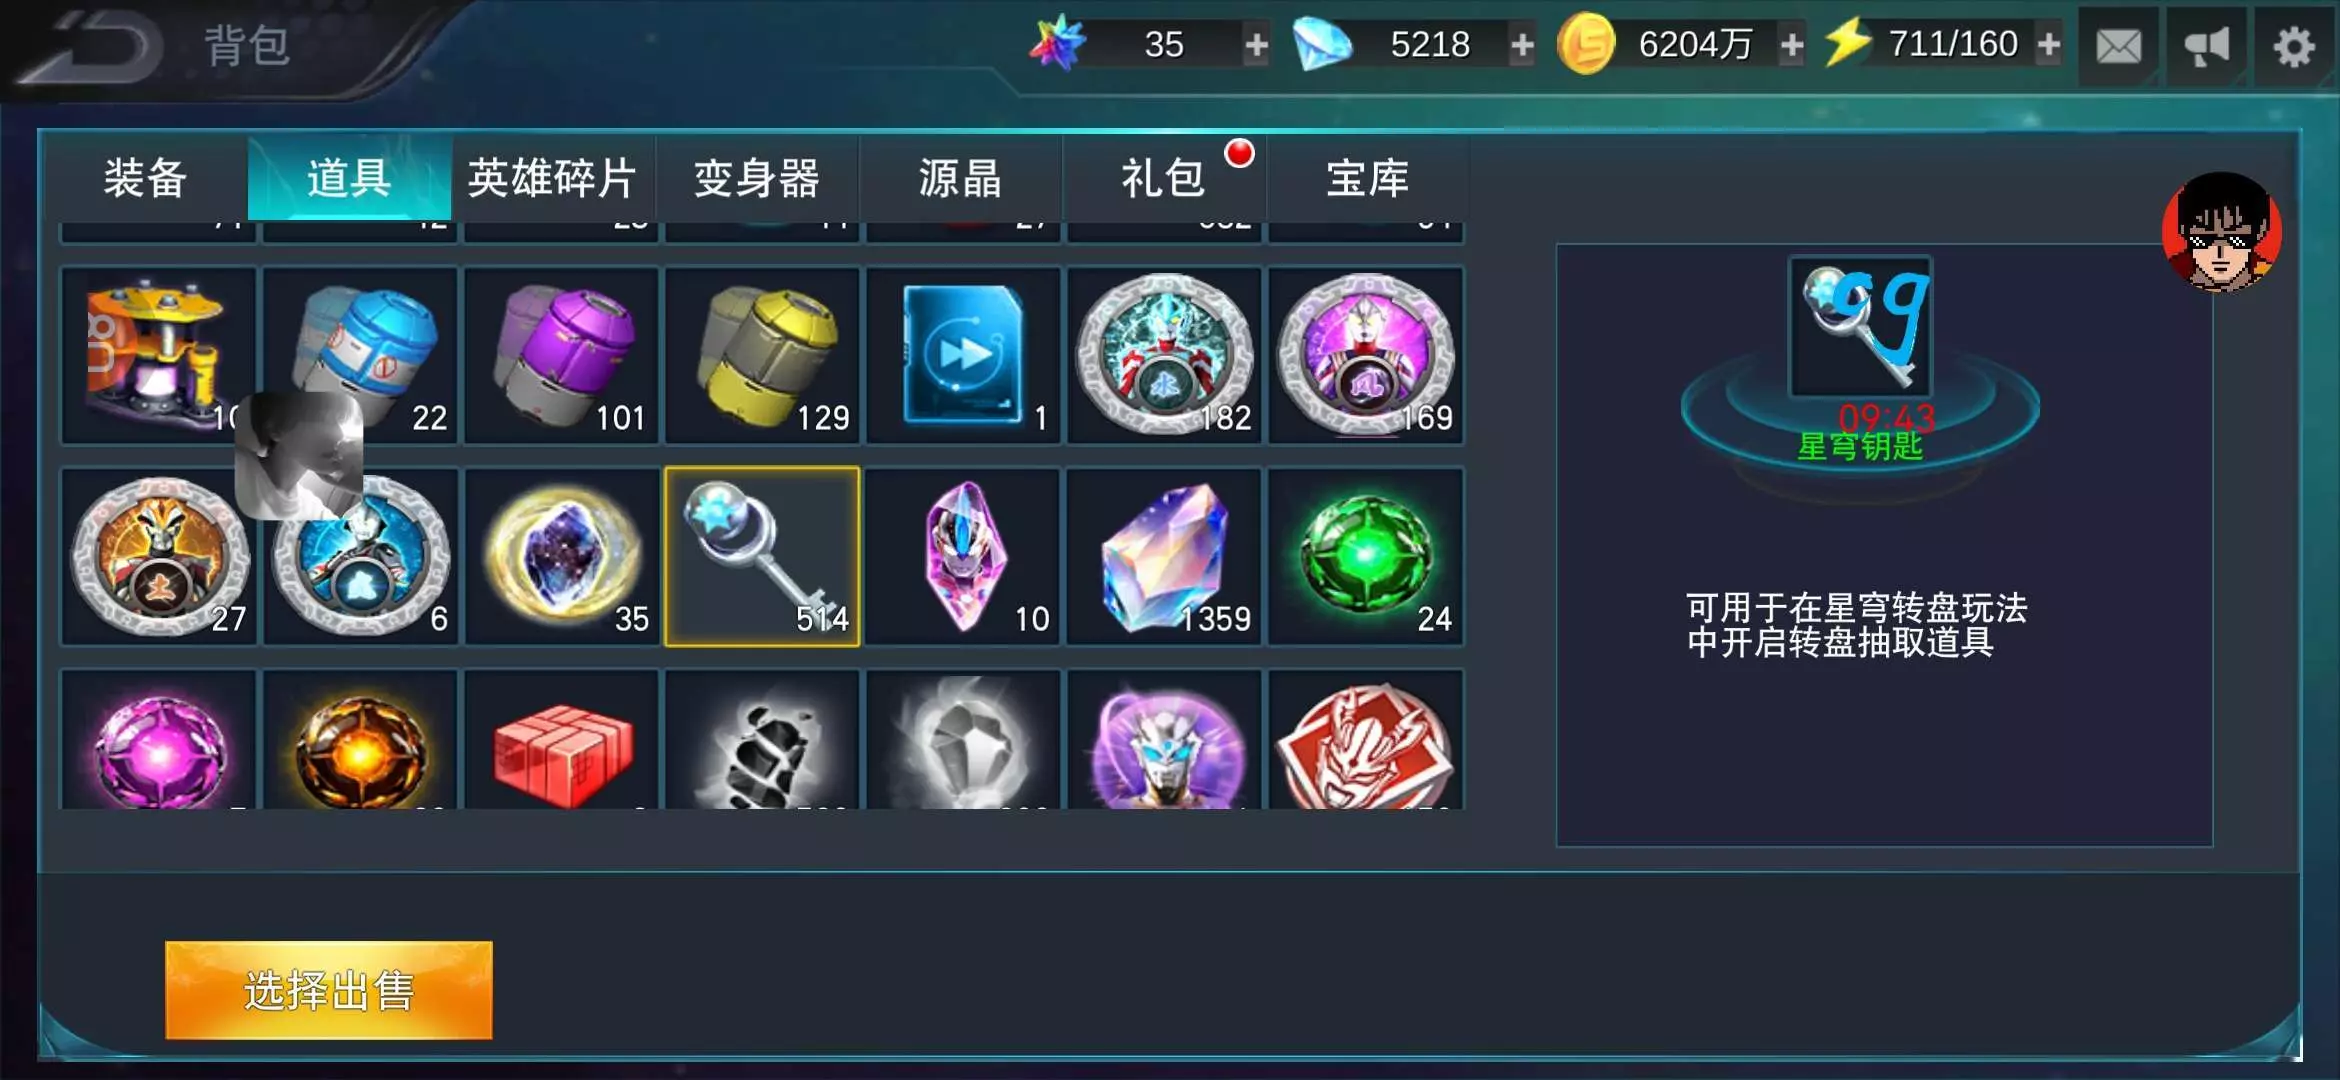
Task: Select the blue fast-forward card item
Action: [963, 355]
